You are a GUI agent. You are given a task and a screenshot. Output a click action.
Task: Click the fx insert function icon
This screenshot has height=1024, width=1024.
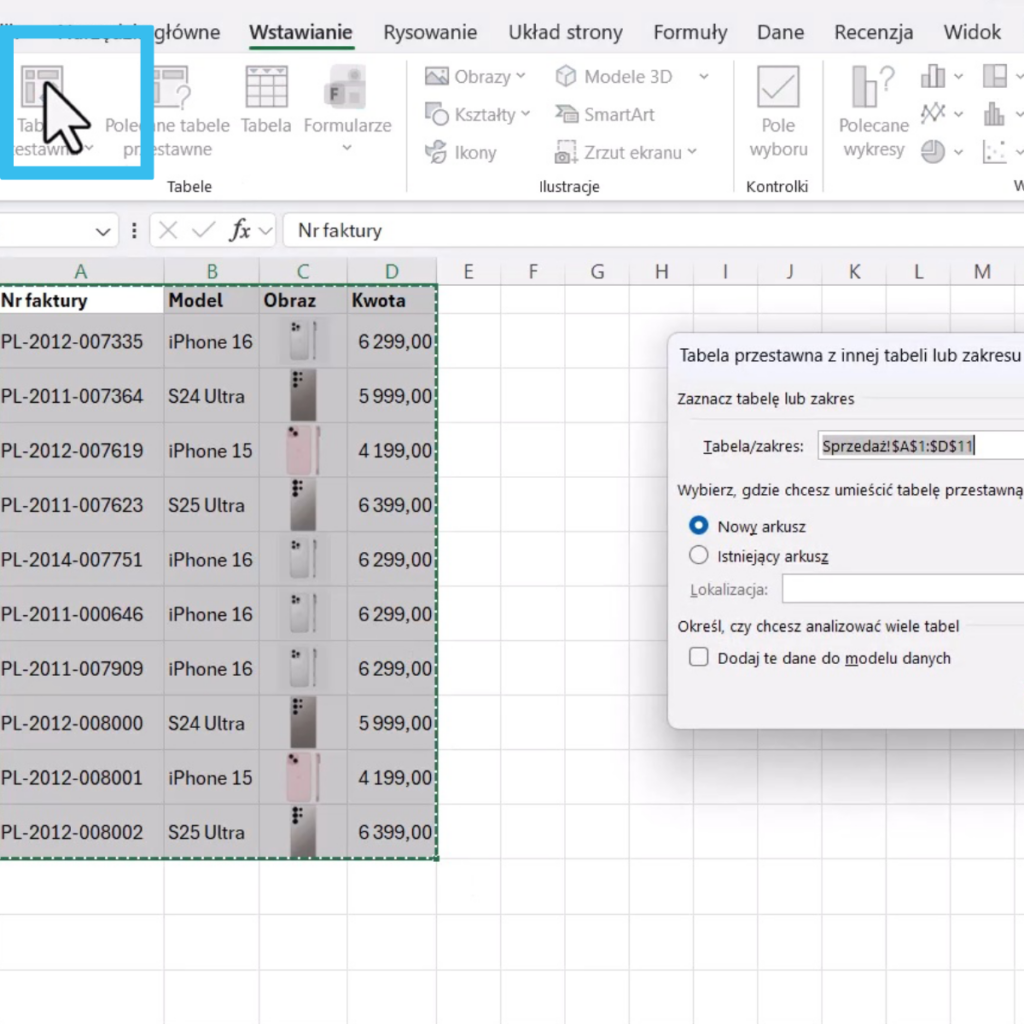(240, 231)
